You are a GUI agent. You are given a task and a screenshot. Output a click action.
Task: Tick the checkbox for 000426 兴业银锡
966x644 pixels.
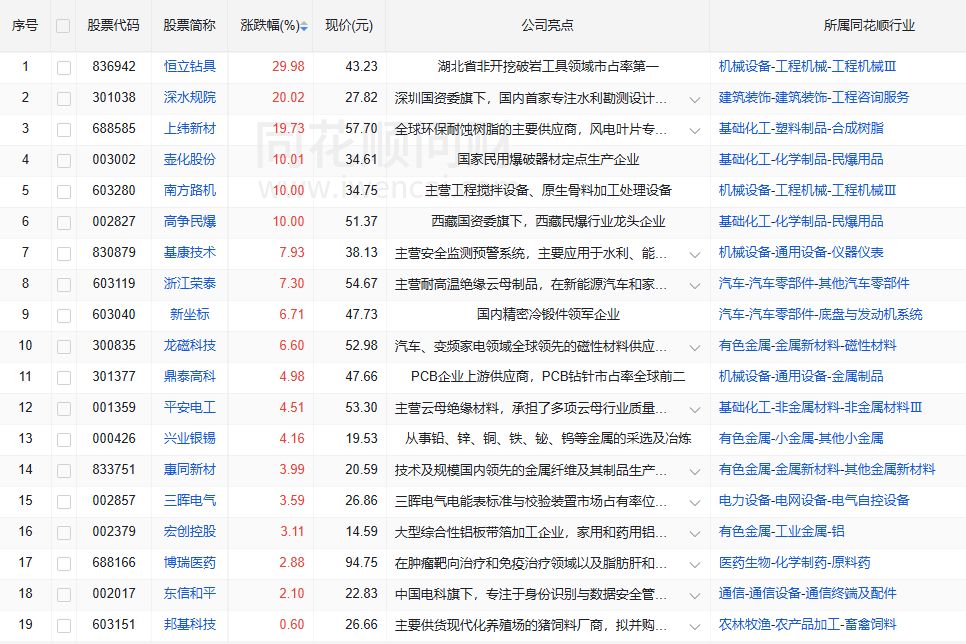point(63,439)
